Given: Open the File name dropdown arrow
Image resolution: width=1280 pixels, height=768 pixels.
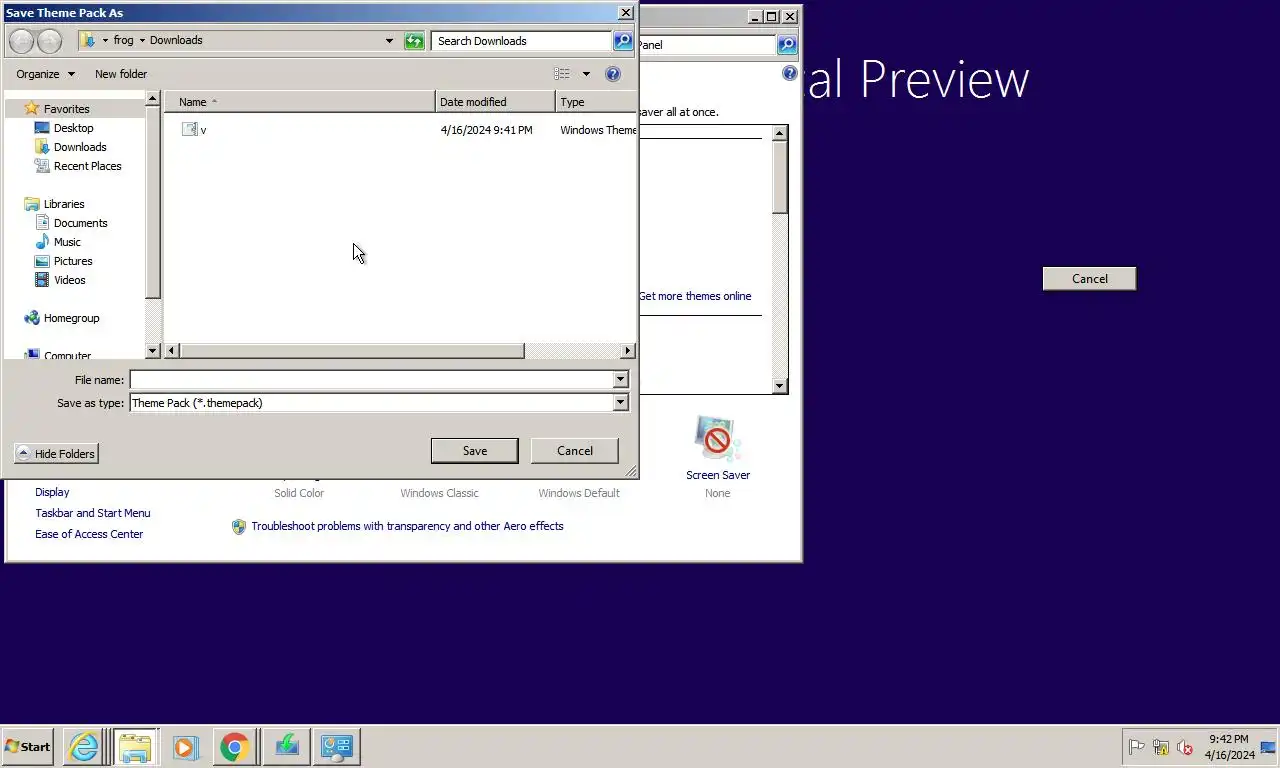Looking at the screenshot, I should click(x=620, y=380).
